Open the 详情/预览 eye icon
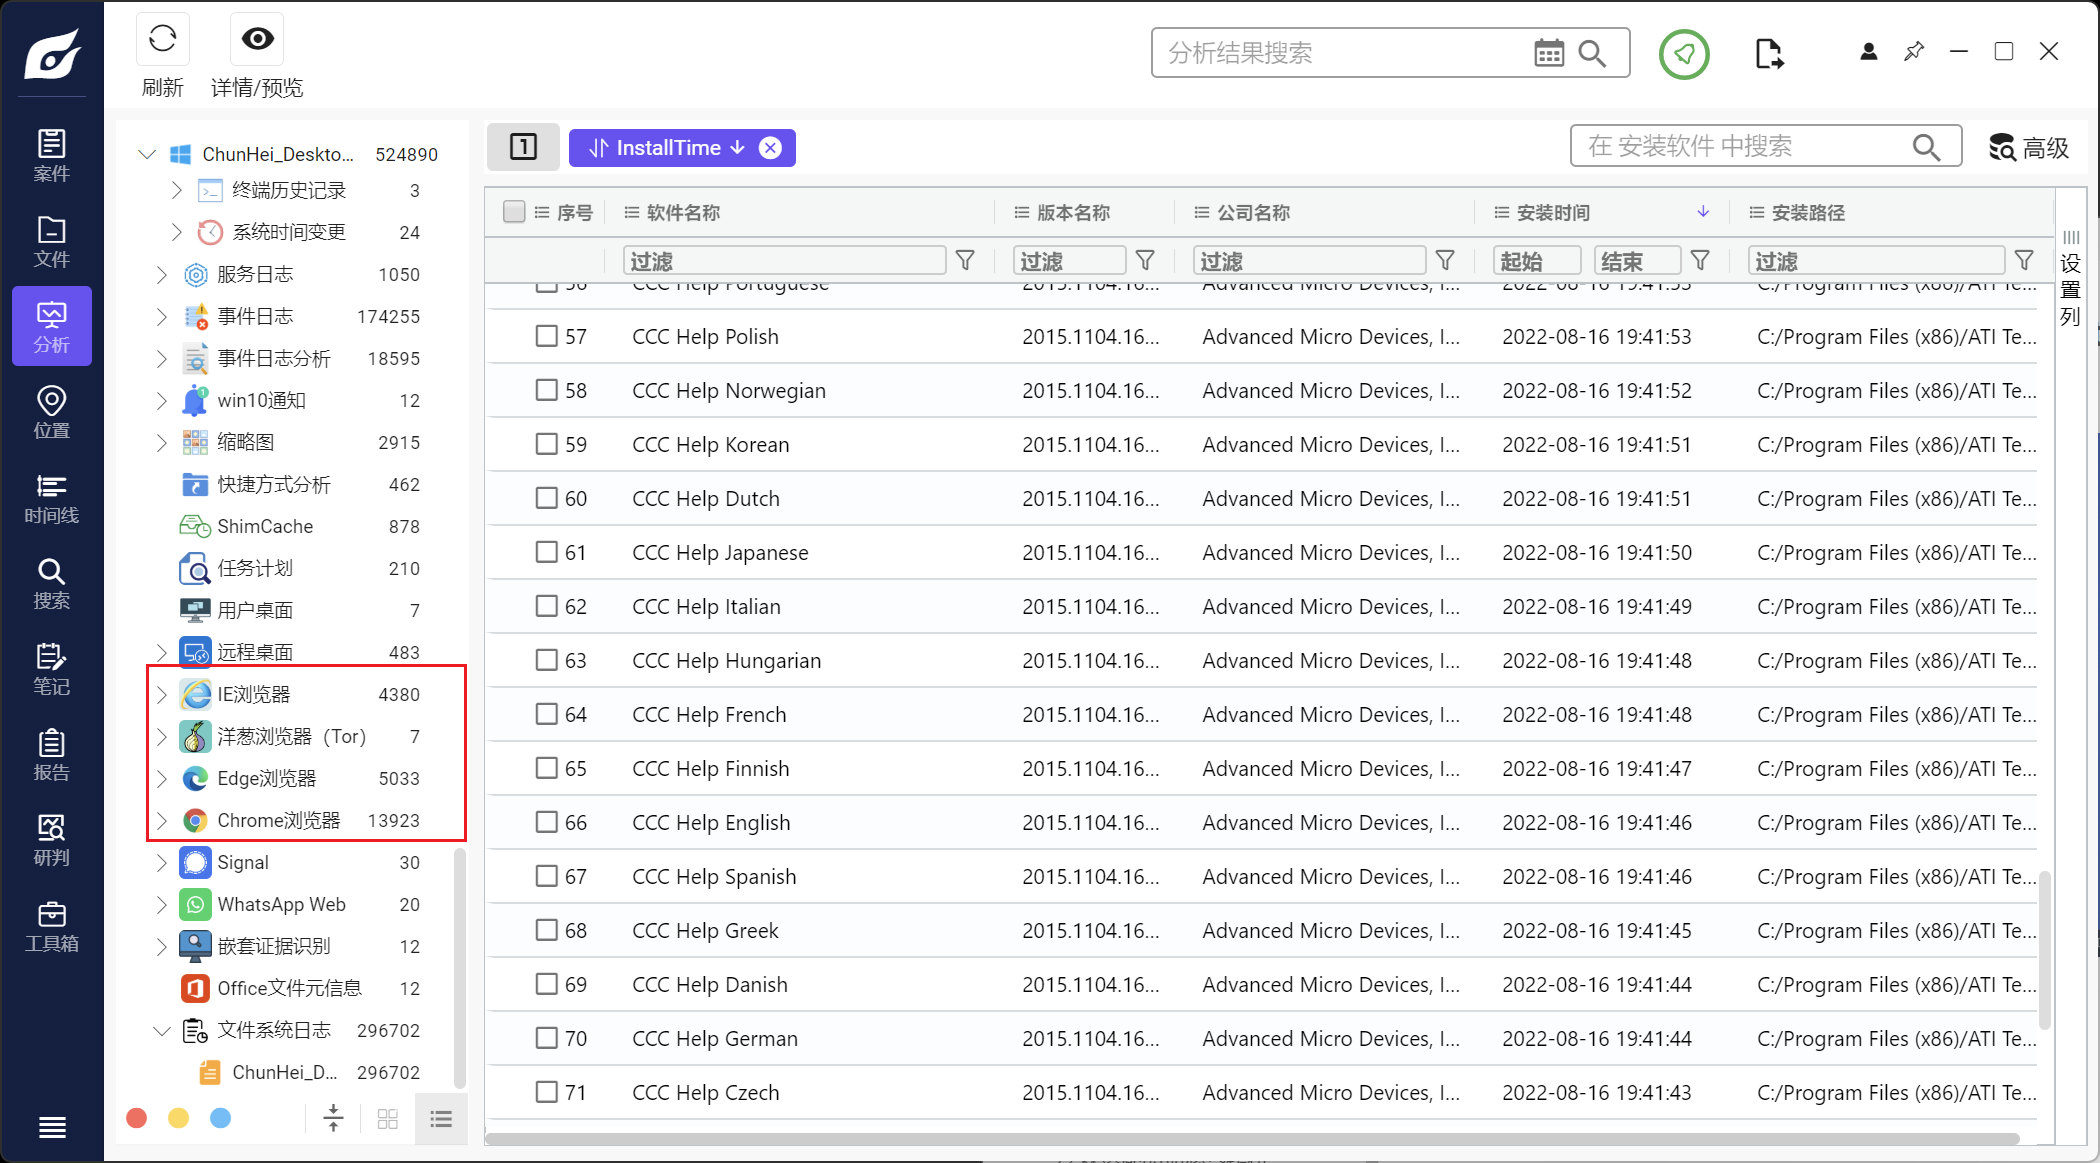The image size is (2100, 1163). pyautogui.click(x=257, y=39)
